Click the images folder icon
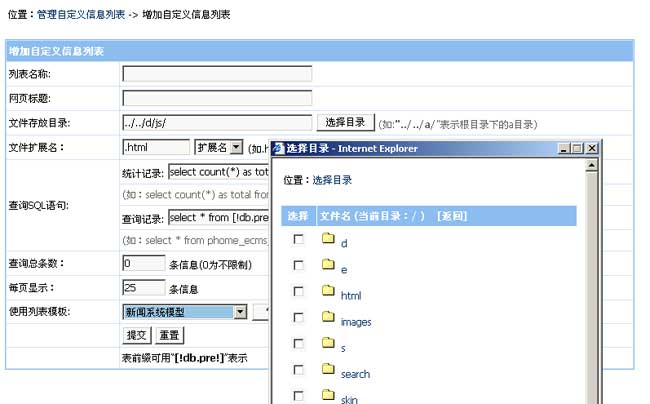This screenshot has width=650, height=404. [327, 319]
